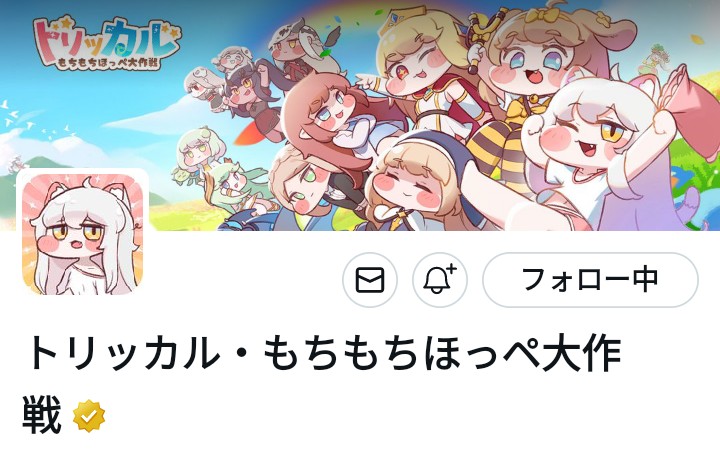
Task: Click the gold verified checkmark badge
Action: (89, 416)
